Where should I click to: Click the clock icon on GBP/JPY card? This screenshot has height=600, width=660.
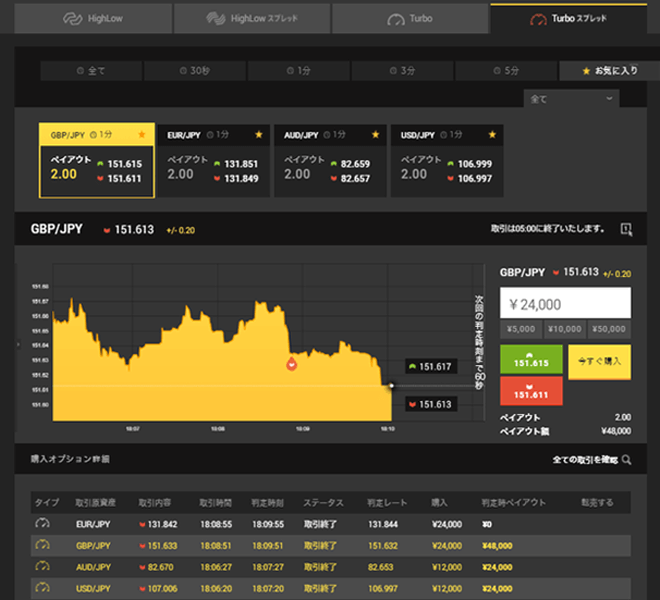pyautogui.click(x=93, y=135)
